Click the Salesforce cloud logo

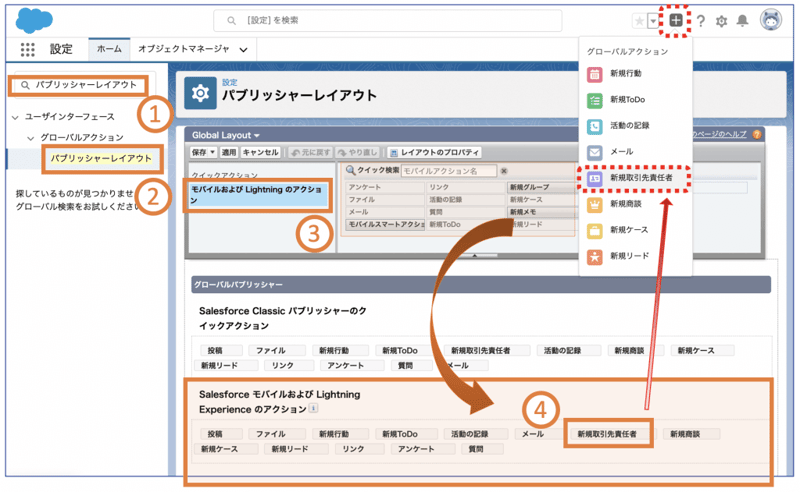coord(34,20)
